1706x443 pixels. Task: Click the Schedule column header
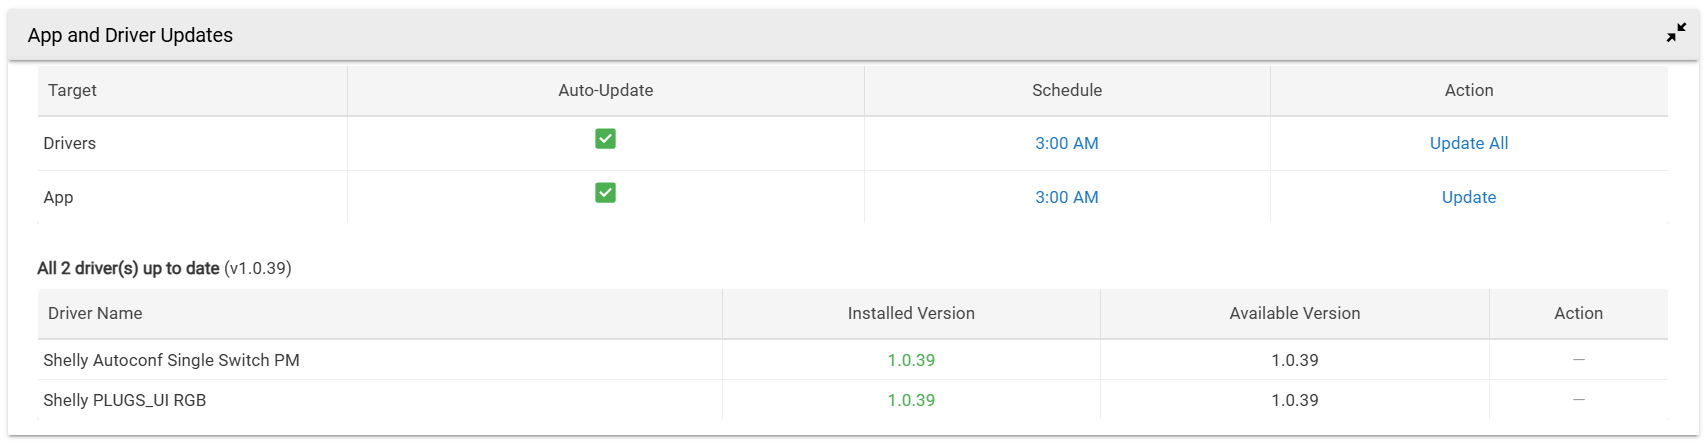point(1066,90)
